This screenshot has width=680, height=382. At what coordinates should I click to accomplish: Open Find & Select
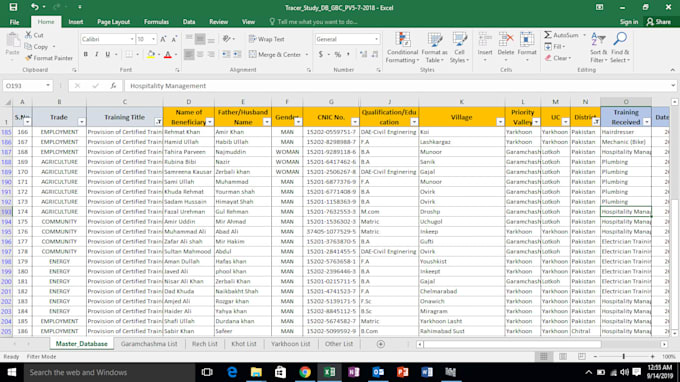(620, 48)
